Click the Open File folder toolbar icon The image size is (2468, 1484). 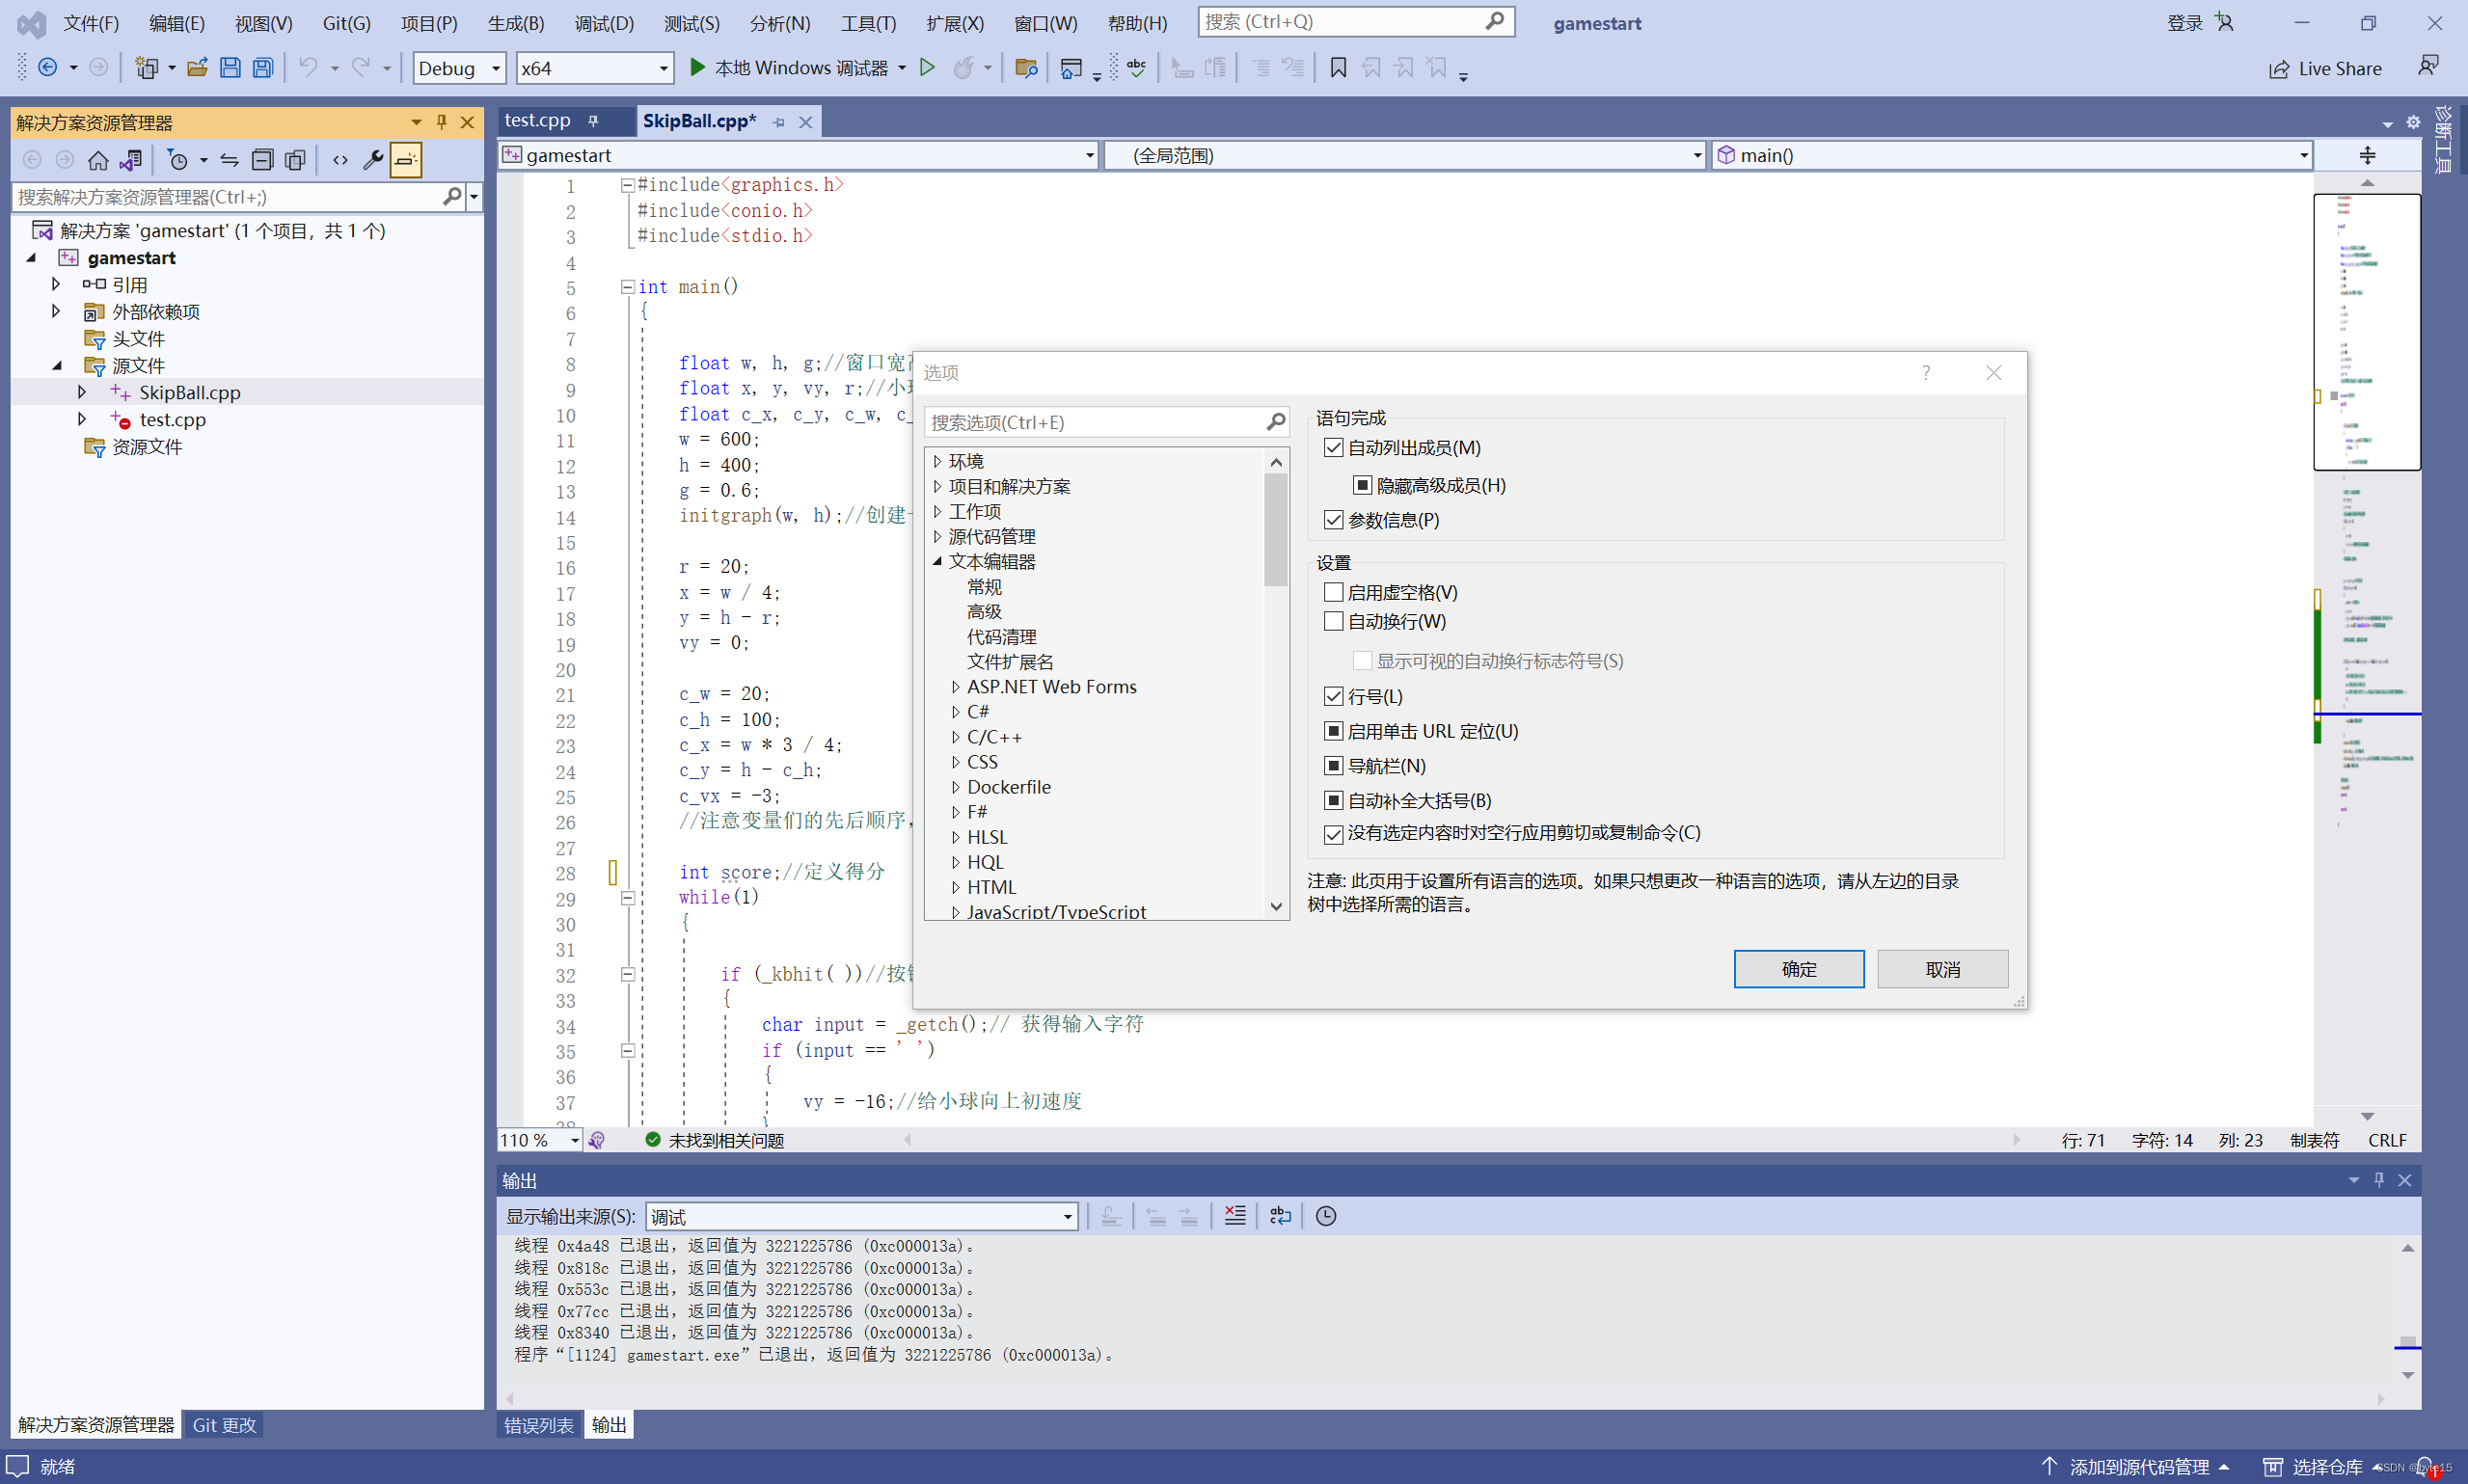click(197, 68)
